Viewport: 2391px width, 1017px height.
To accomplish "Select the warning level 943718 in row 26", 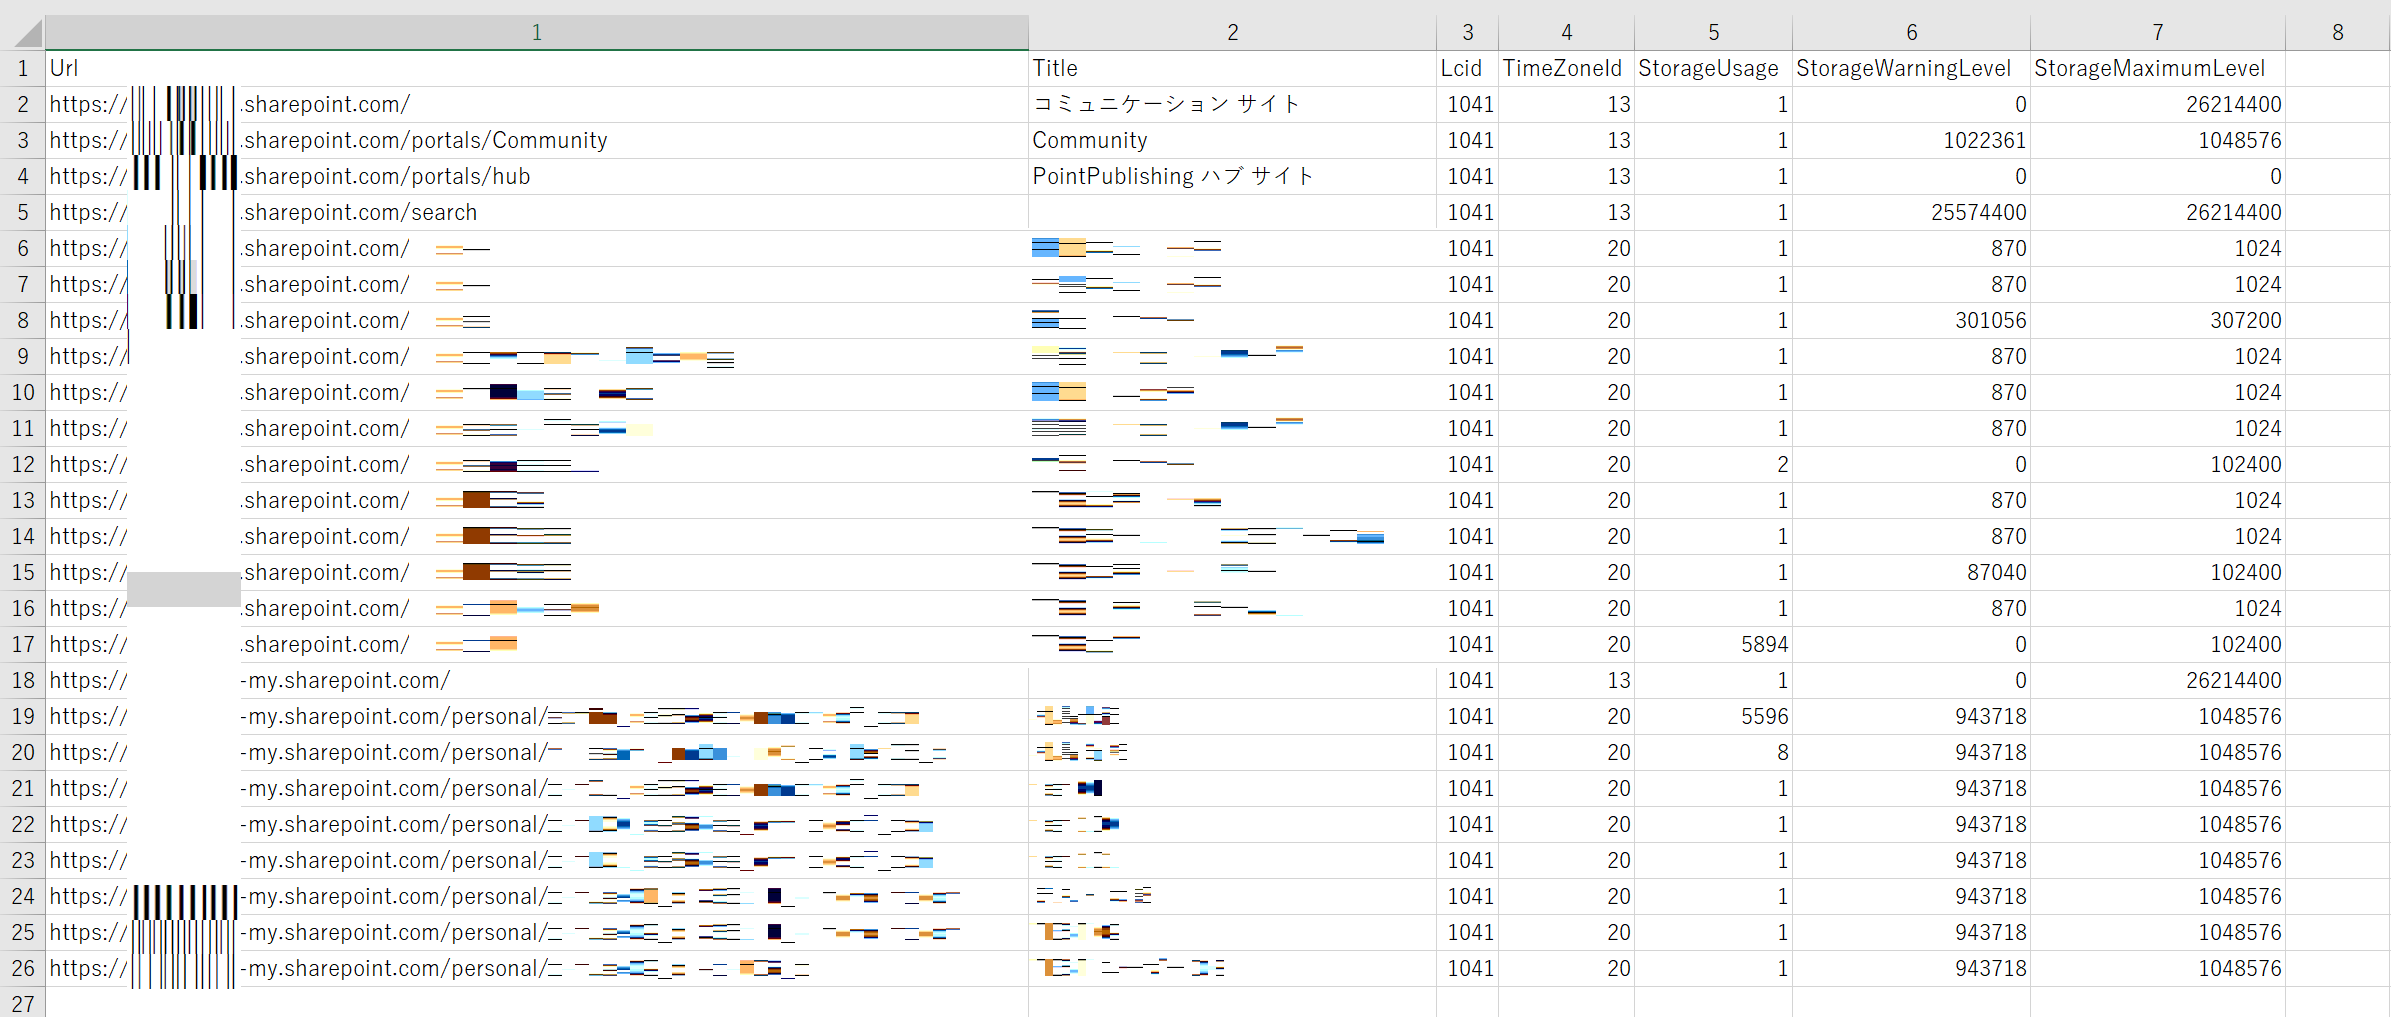I will tap(1911, 968).
